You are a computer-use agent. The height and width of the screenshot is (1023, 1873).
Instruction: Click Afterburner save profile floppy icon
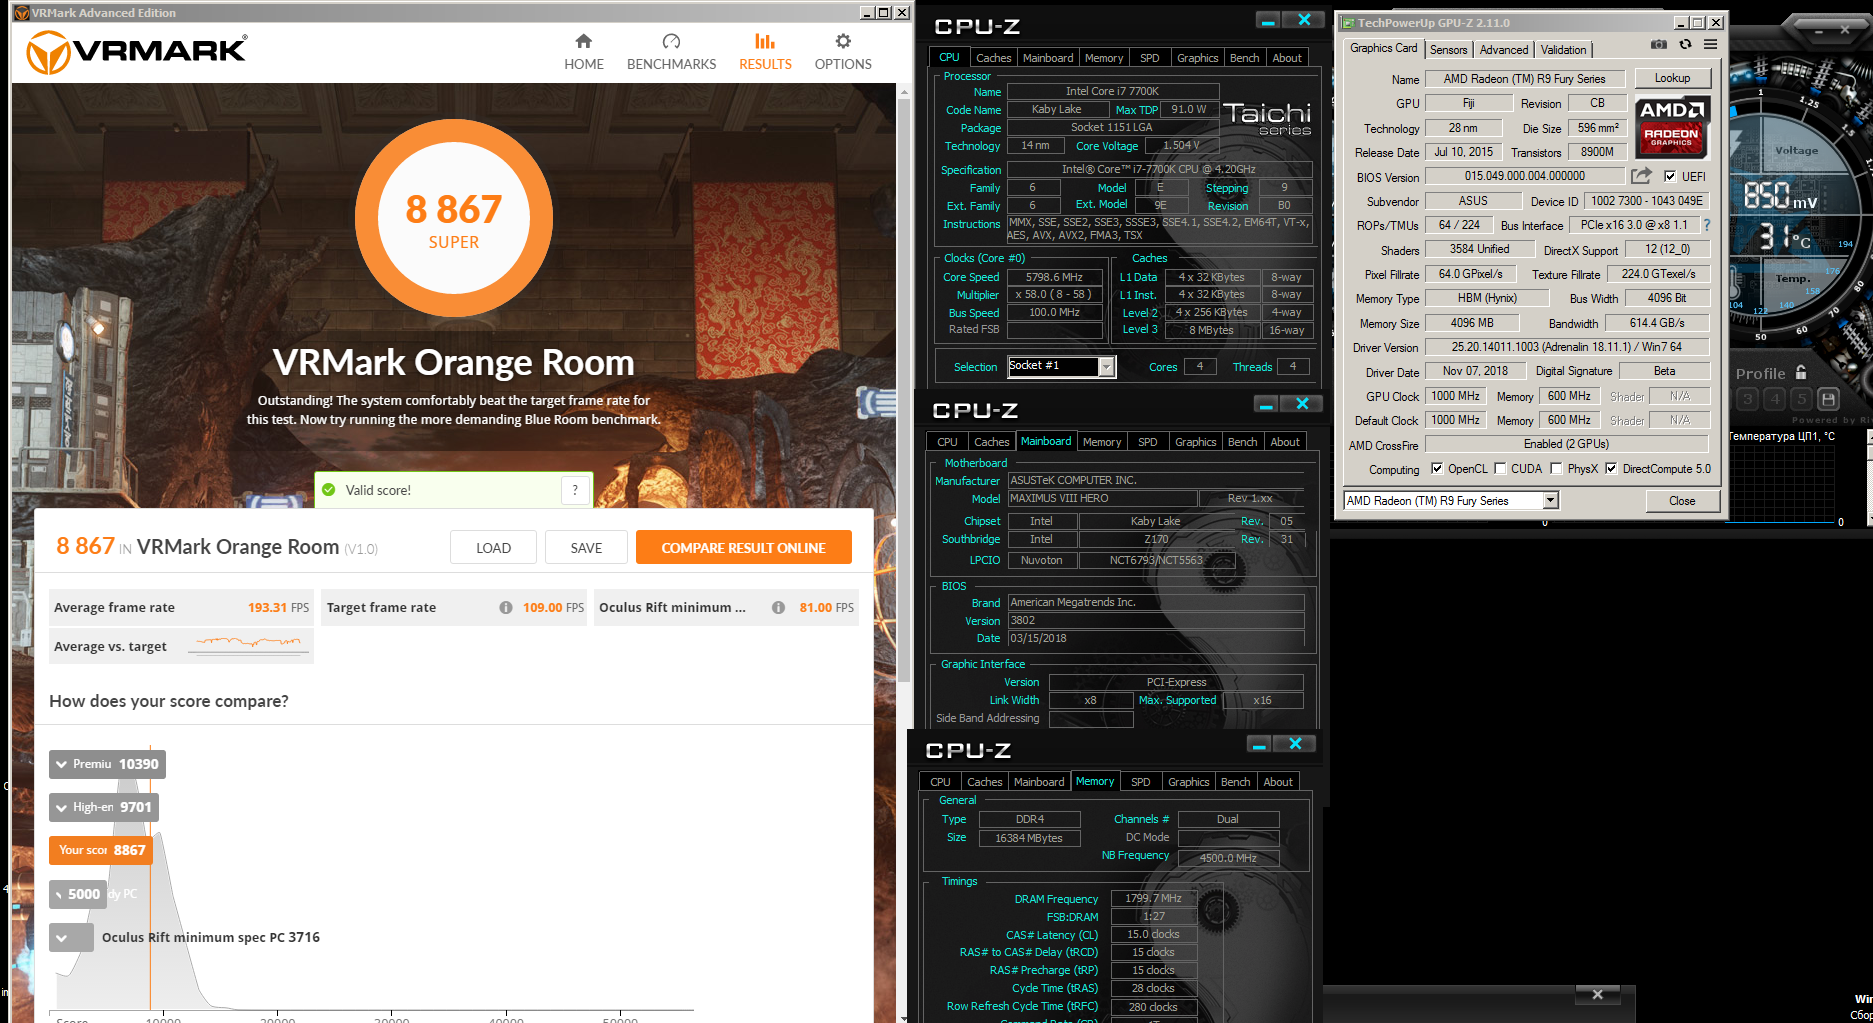pyautogui.click(x=1828, y=399)
